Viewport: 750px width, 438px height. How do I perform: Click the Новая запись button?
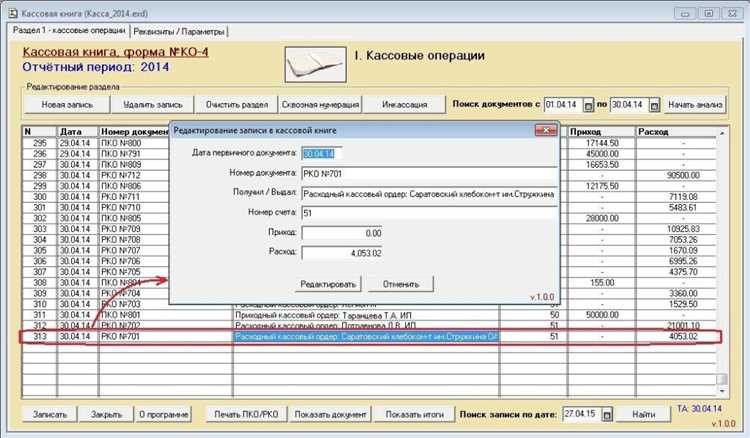click(67, 104)
